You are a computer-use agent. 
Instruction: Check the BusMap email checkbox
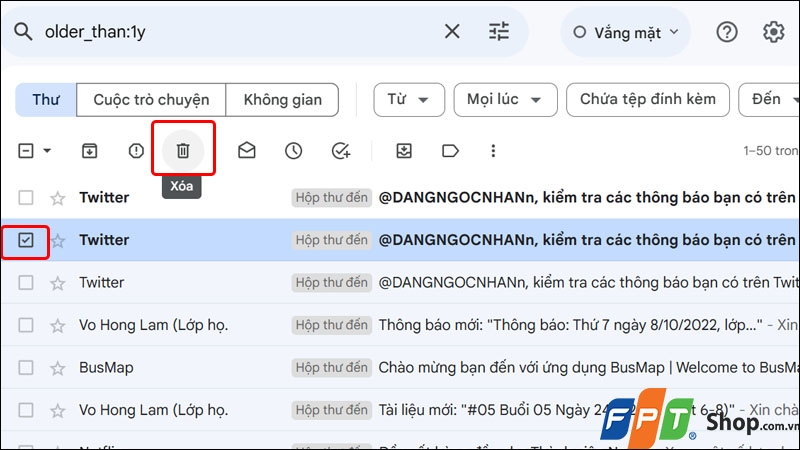pyautogui.click(x=26, y=367)
